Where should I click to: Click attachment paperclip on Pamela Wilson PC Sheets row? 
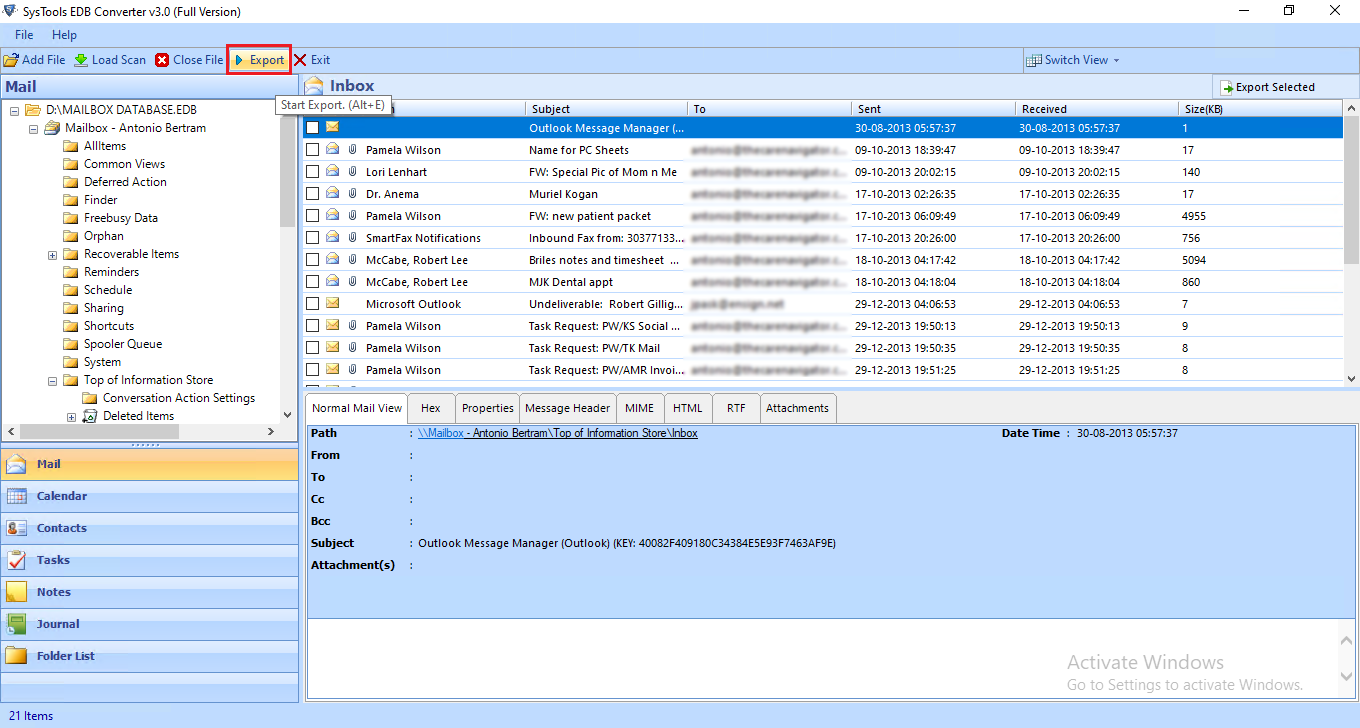(x=352, y=150)
